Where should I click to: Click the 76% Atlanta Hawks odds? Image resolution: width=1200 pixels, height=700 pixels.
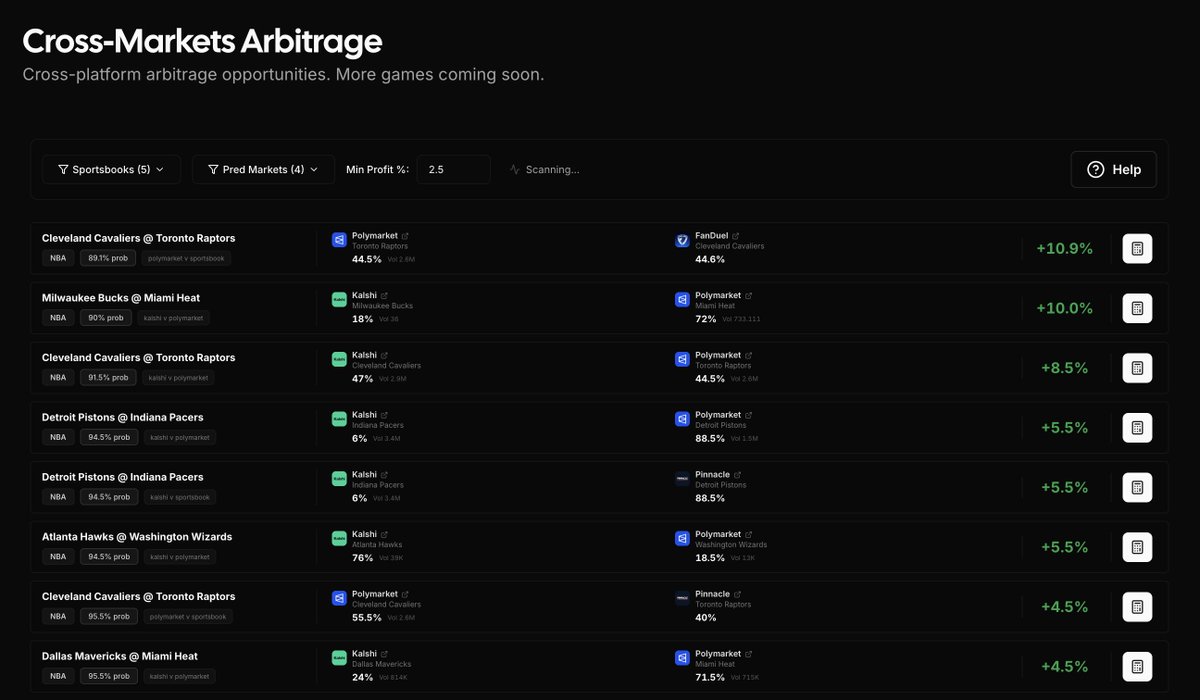362,558
